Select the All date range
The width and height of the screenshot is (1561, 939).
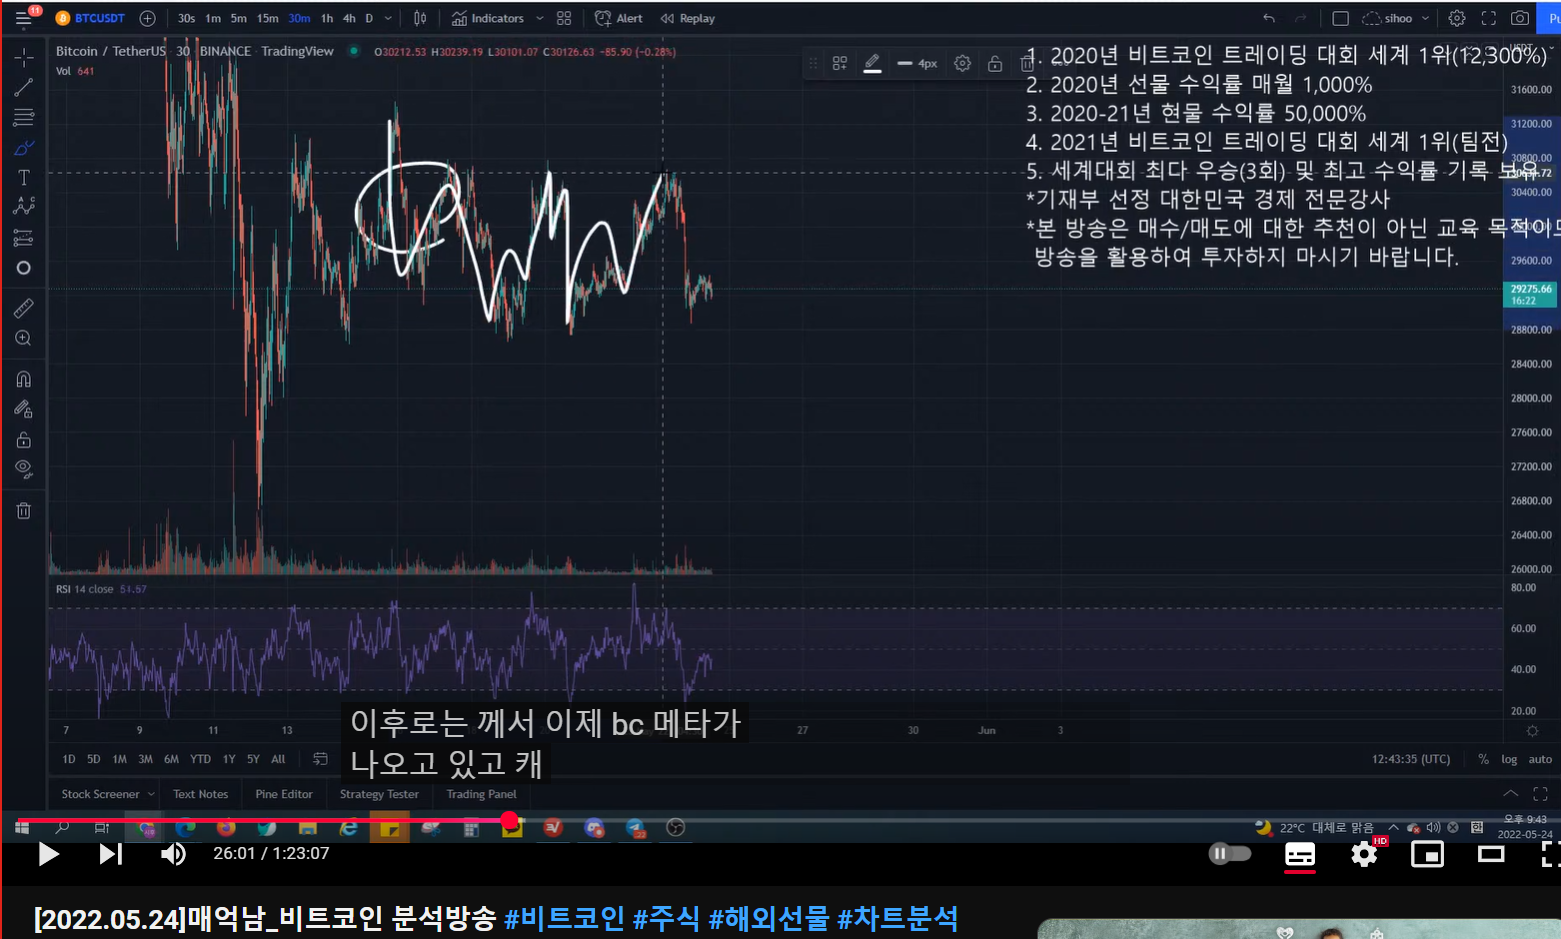click(278, 759)
